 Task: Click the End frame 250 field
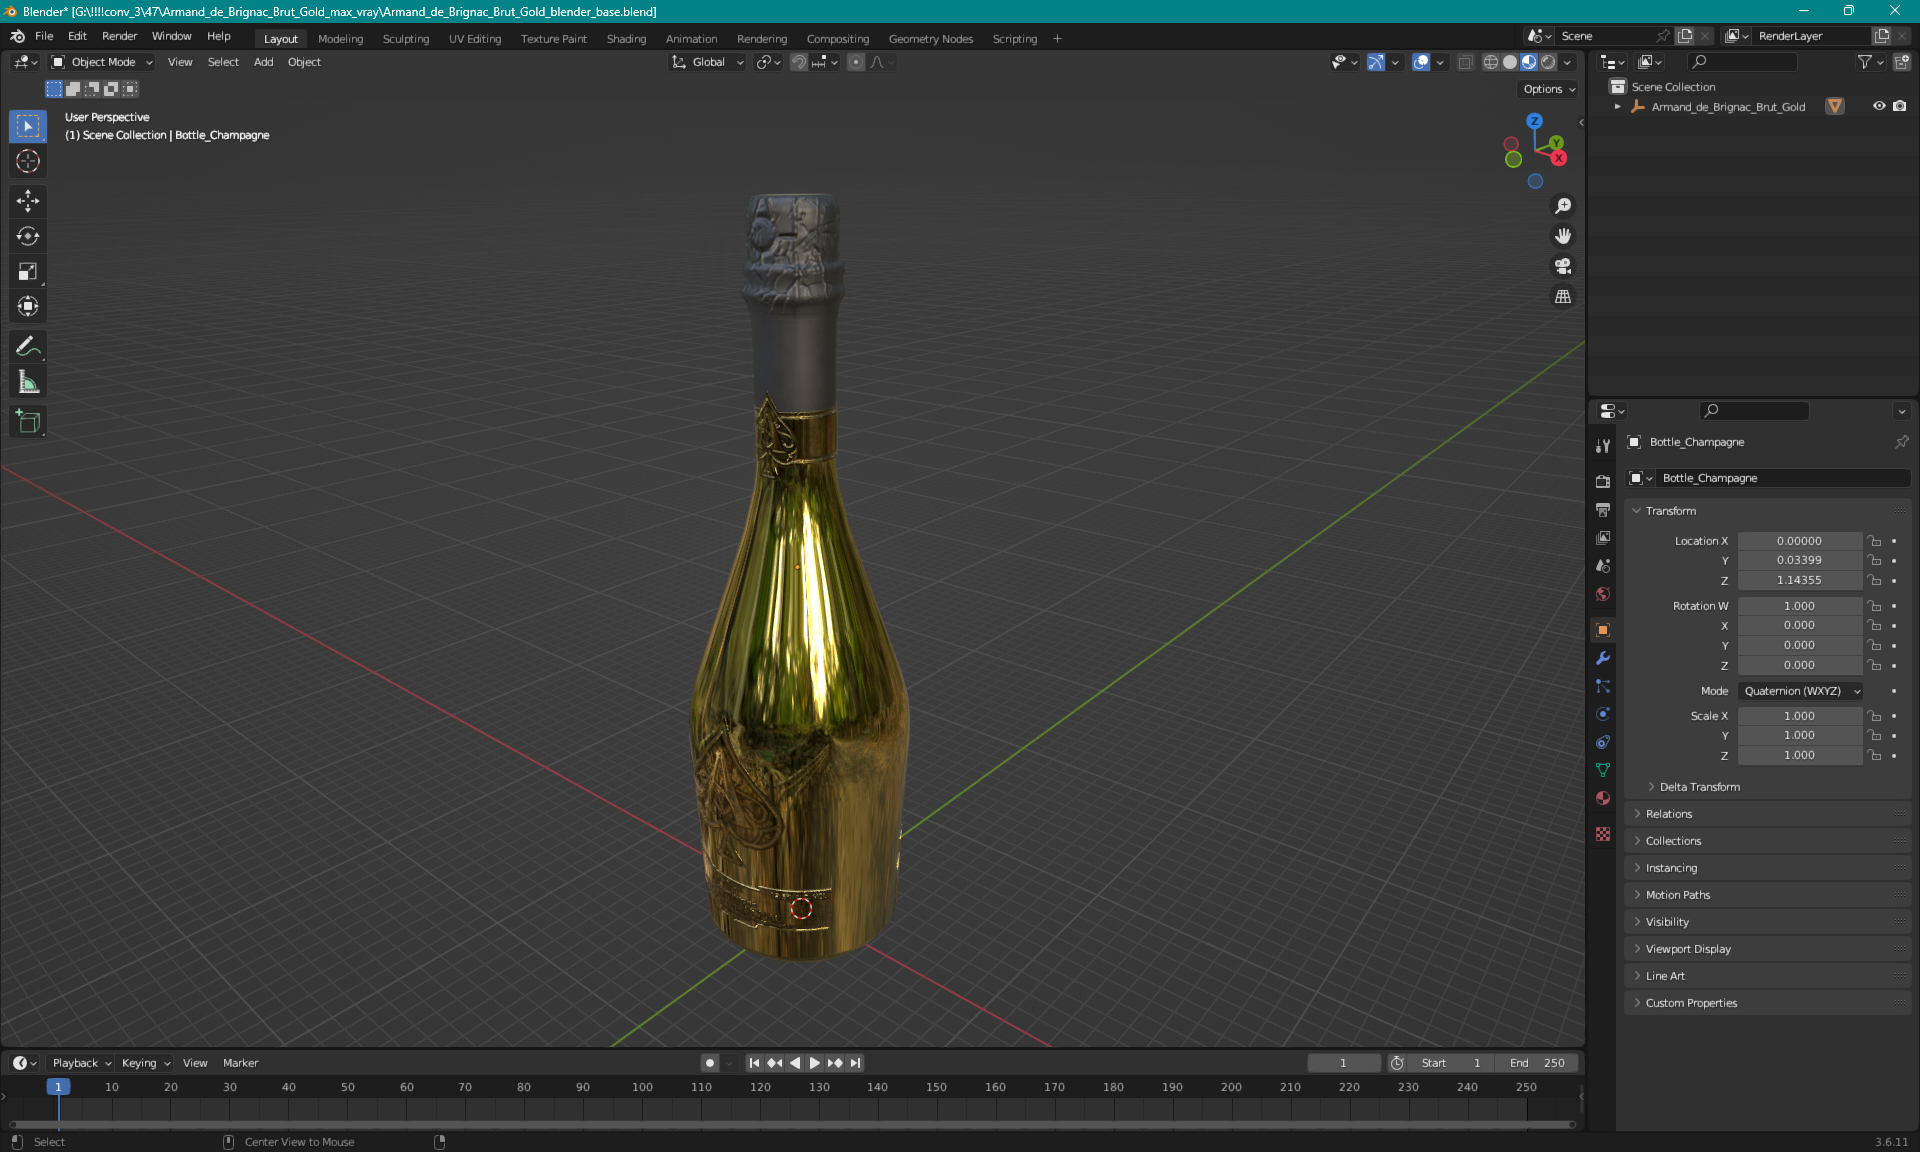click(x=1539, y=1063)
